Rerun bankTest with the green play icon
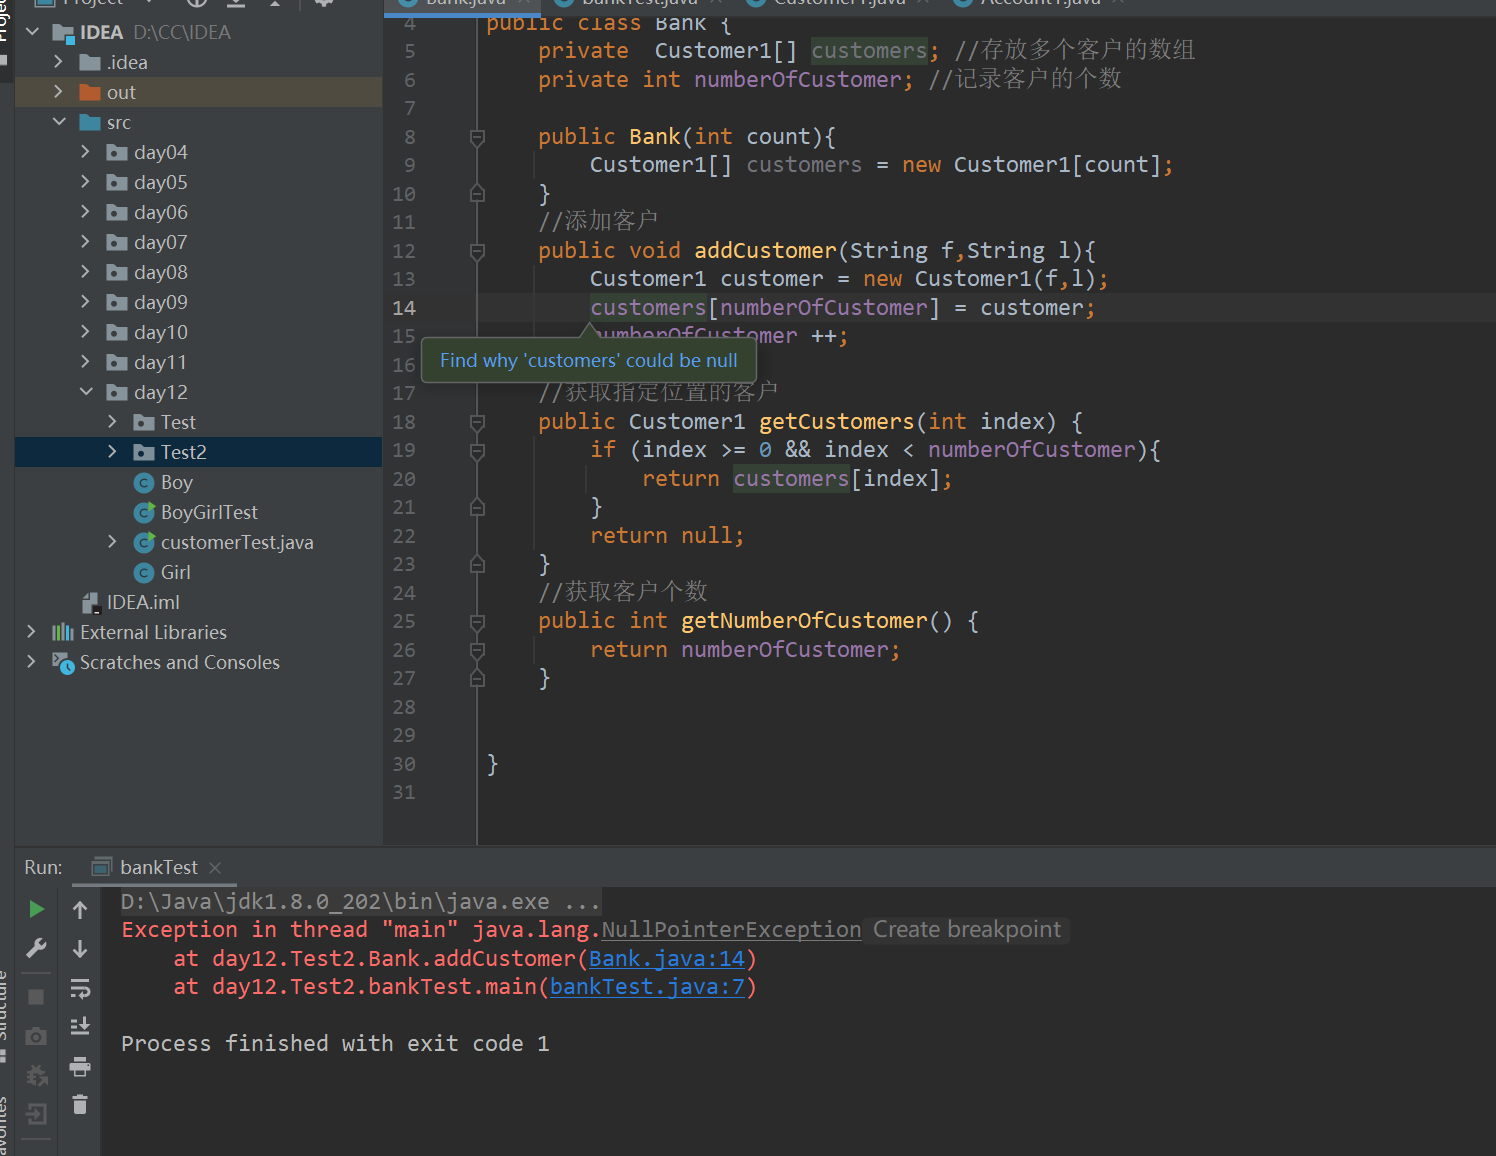 point(36,909)
